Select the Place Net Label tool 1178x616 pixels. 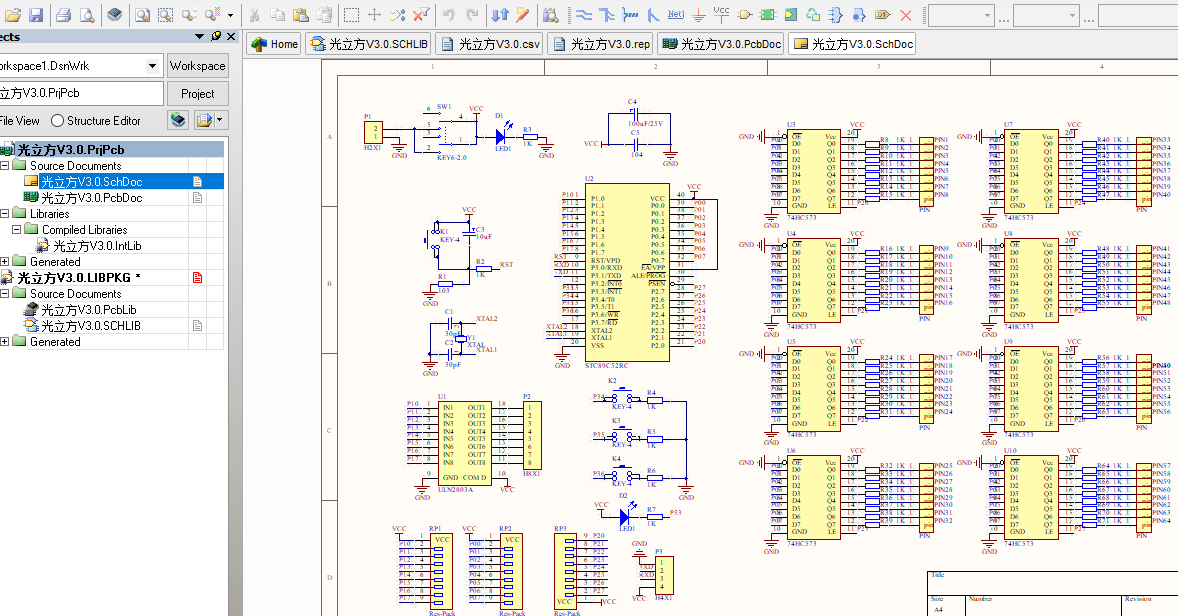(x=675, y=14)
